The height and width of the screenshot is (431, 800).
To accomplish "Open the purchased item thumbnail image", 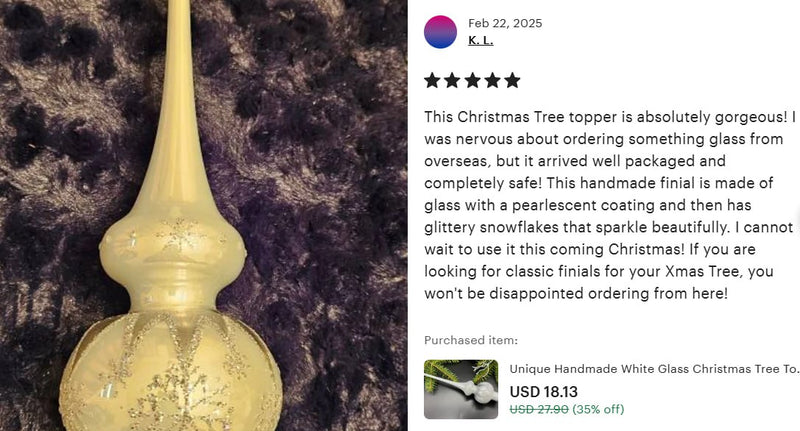I will coord(461,390).
